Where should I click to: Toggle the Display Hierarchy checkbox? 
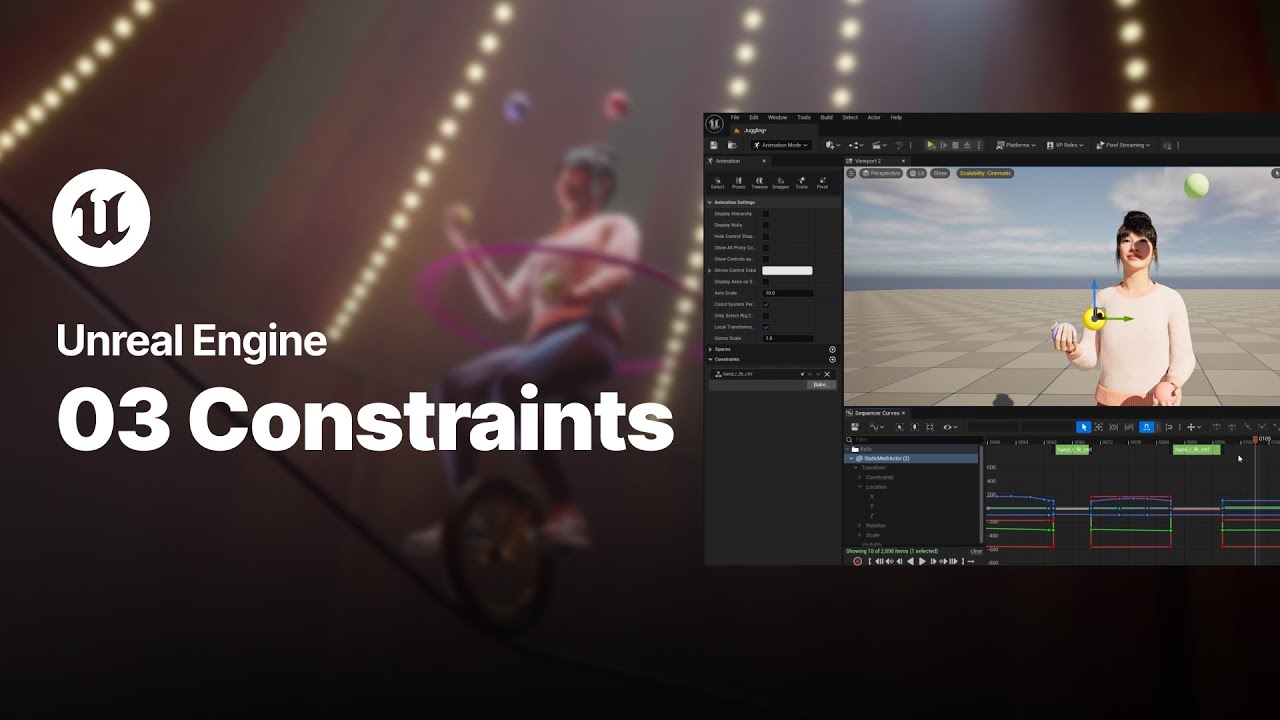[x=766, y=214]
